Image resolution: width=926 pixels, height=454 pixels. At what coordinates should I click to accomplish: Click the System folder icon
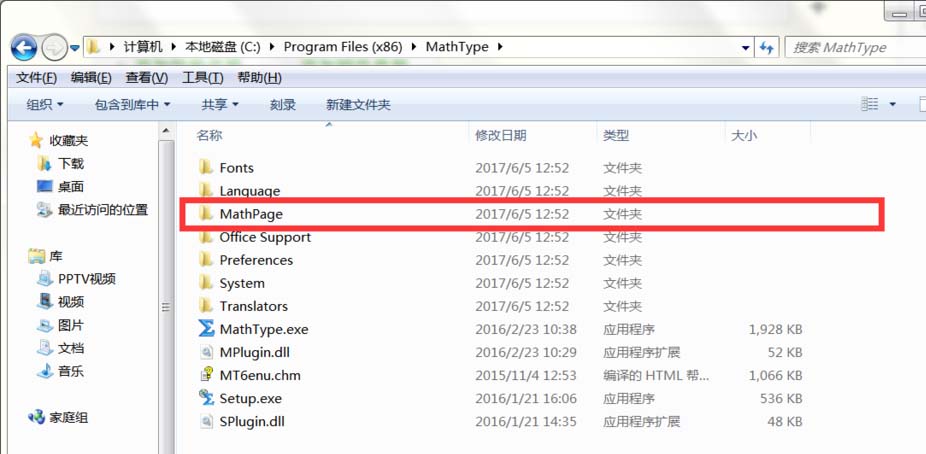[206, 283]
